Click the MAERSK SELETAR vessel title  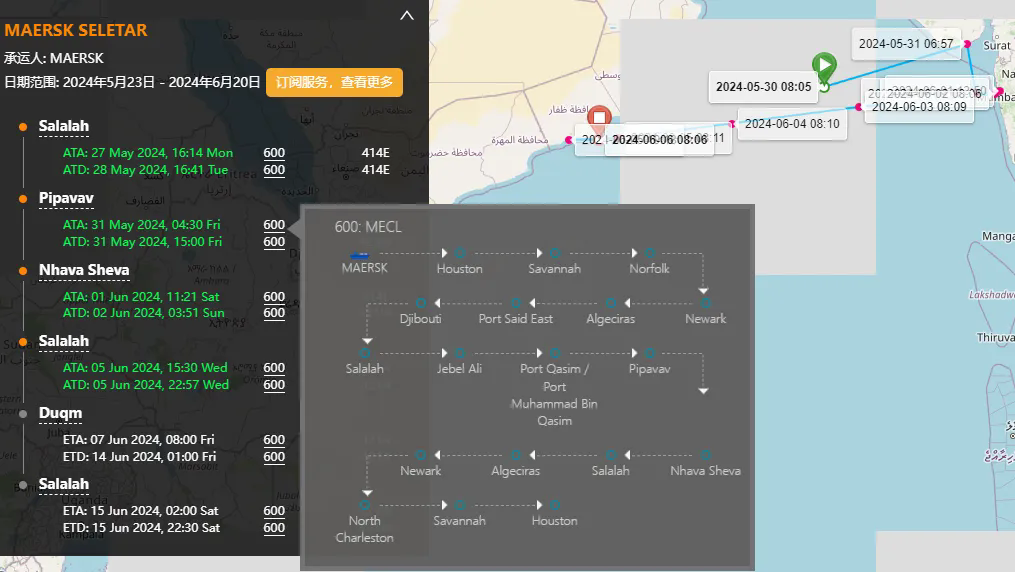tap(76, 30)
